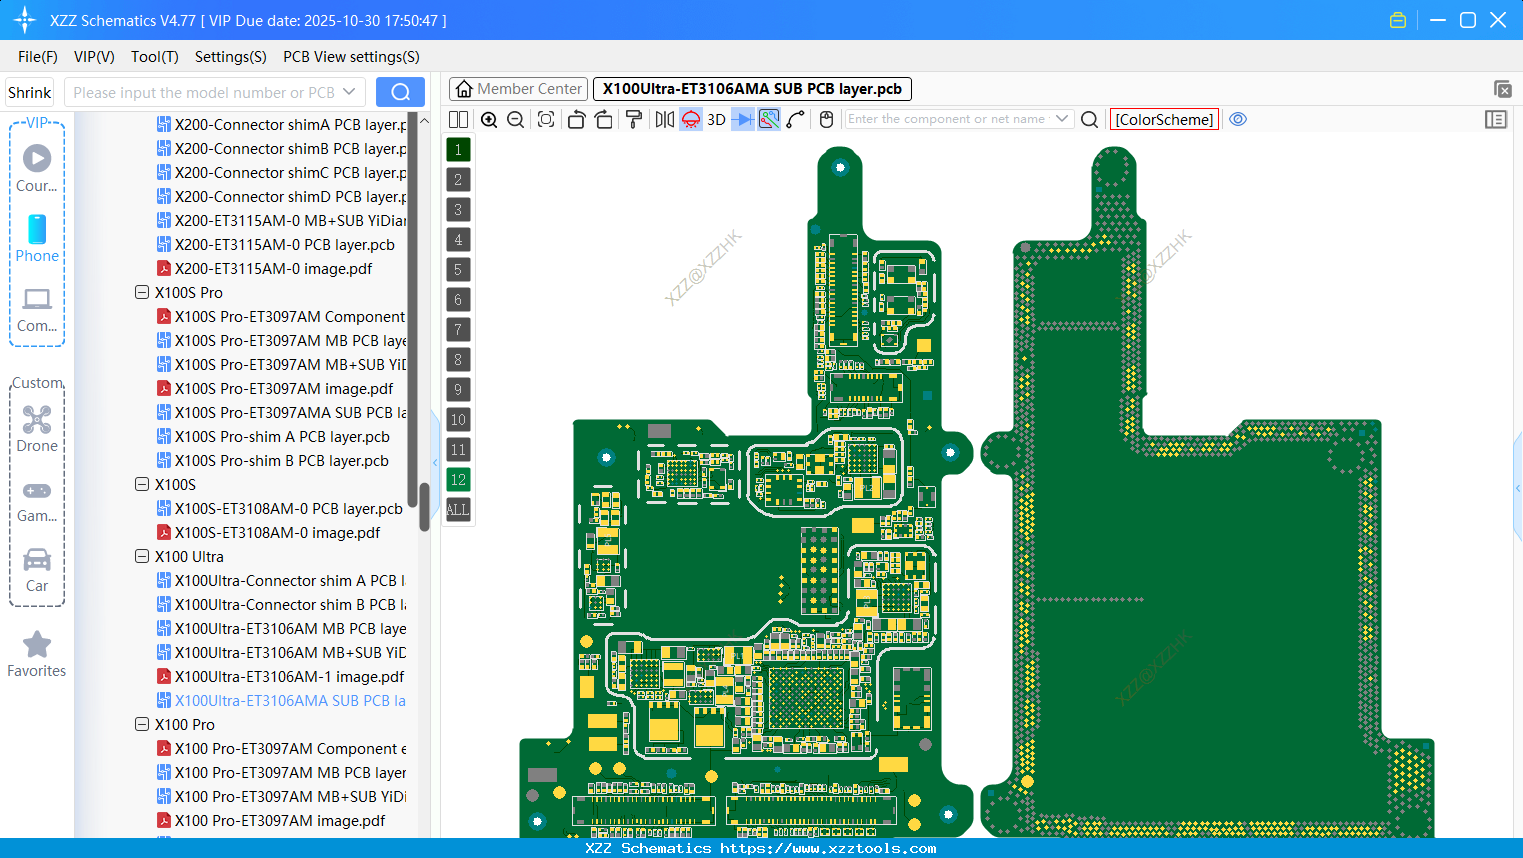Screen dimensions: 1523x858
Task: Open the PCB View settings(S) menu
Action: tap(350, 57)
